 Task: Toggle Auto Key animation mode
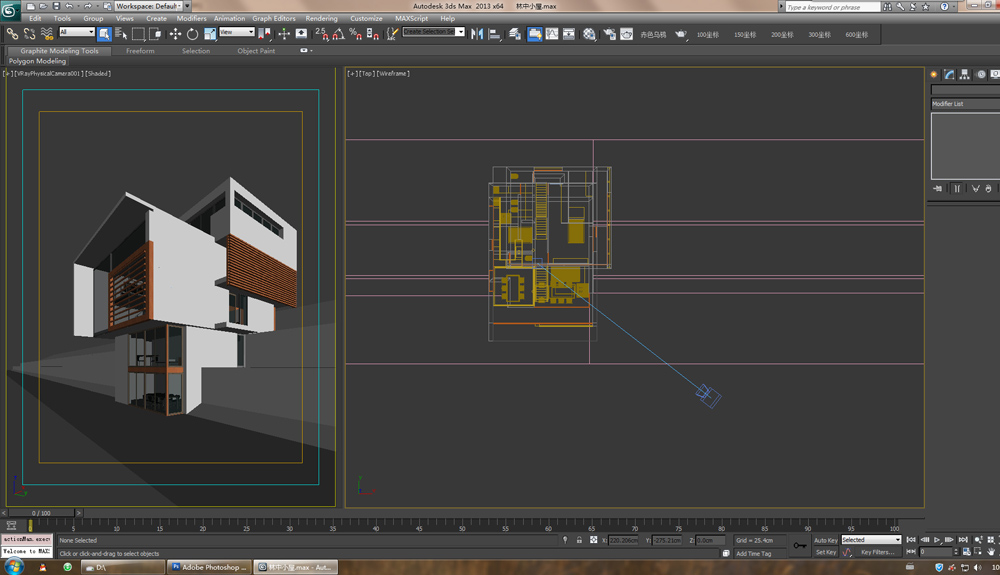point(825,540)
